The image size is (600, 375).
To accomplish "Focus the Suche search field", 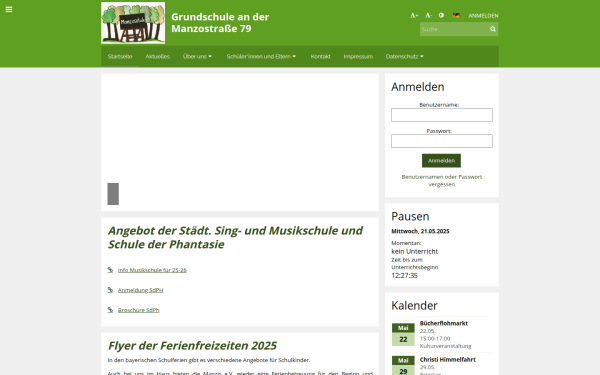I will click(453, 29).
